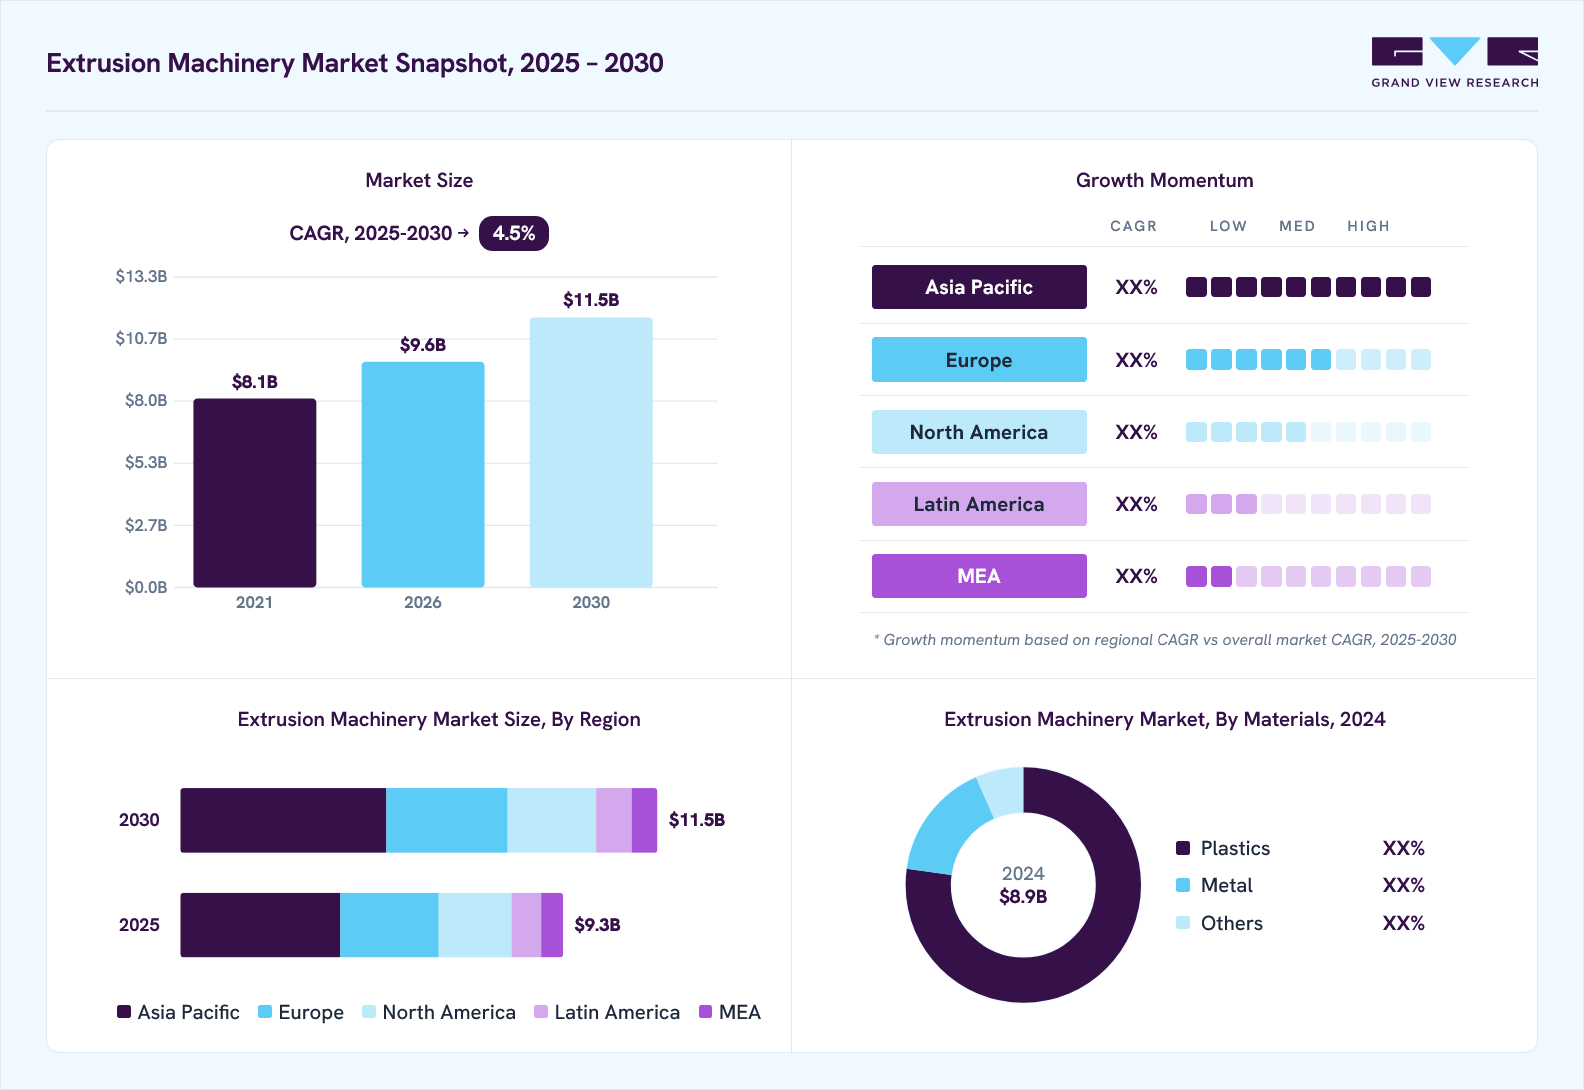
Task: Click the By Region chart heading
Action: tap(439, 720)
